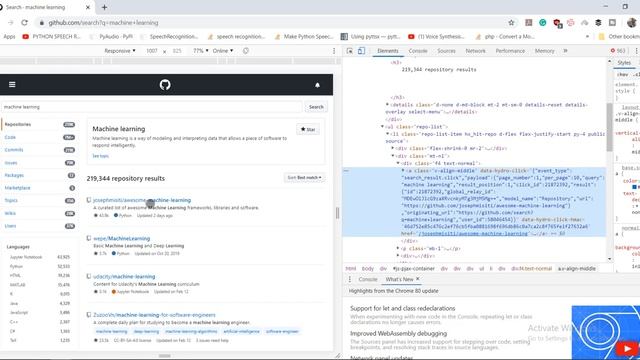Close the What's New drawer tab
Viewport: 640px width, 360px height.
click(418, 279)
